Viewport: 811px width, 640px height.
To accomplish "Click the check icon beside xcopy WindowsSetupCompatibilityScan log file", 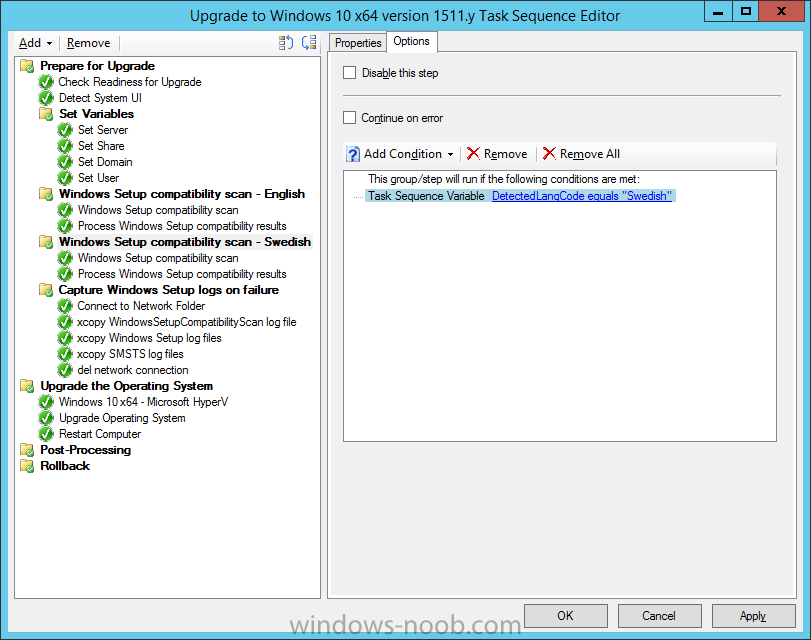I will pos(65,322).
